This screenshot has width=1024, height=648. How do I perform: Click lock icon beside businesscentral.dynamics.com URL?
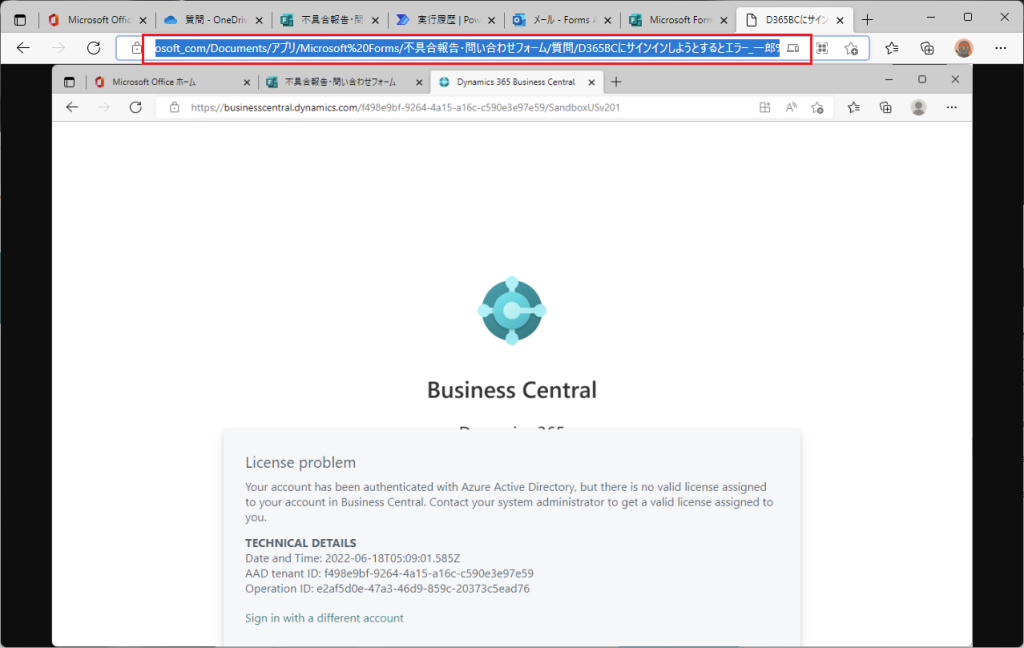[174, 107]
